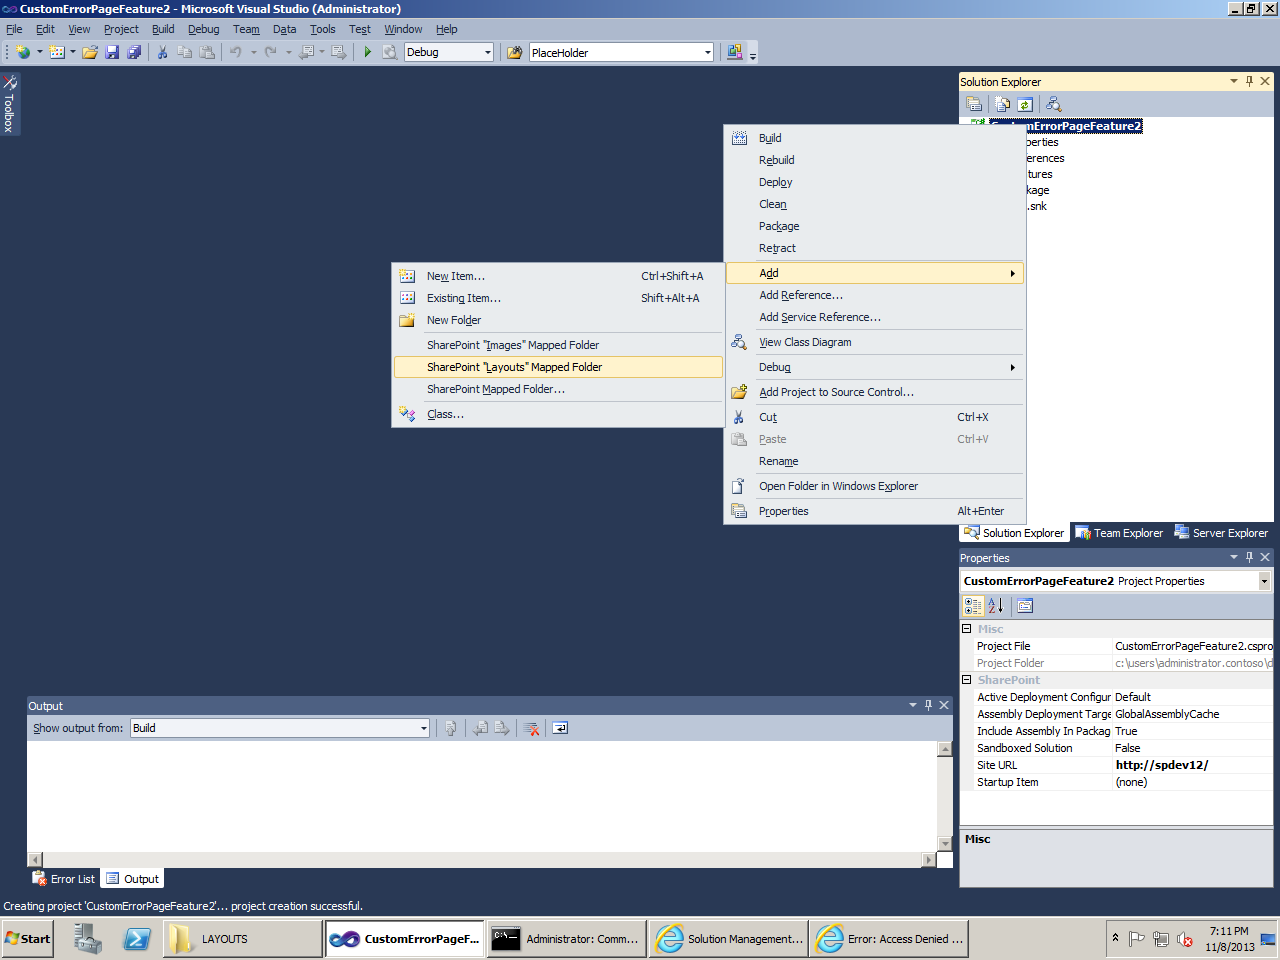Pin the Solution Explorer panel with pushpin
The height and width of the screenshot is (960, 1280).
click(x=1249, y=82)
